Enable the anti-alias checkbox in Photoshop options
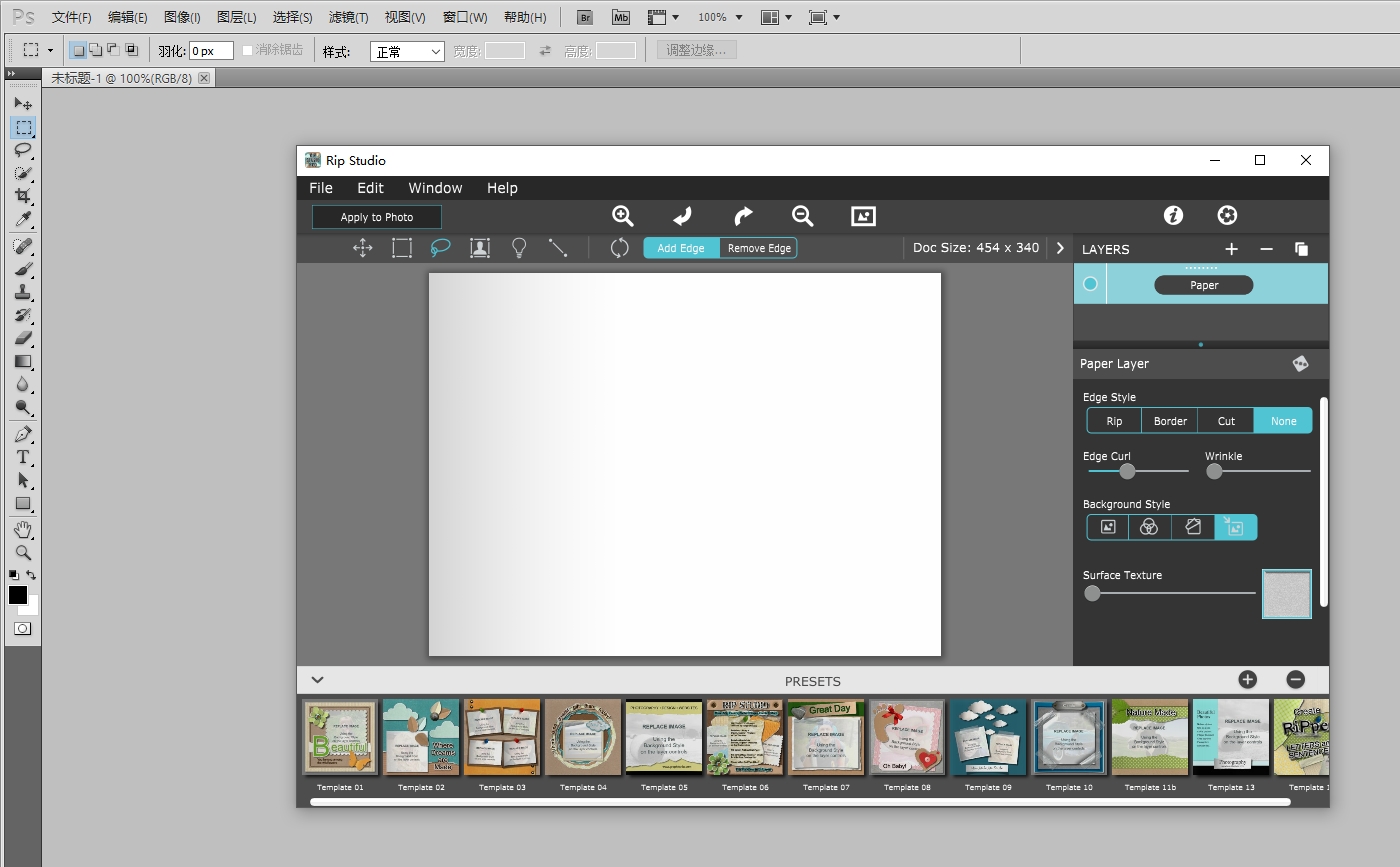This screenshot has height=867, width=1400. [248, 50]
